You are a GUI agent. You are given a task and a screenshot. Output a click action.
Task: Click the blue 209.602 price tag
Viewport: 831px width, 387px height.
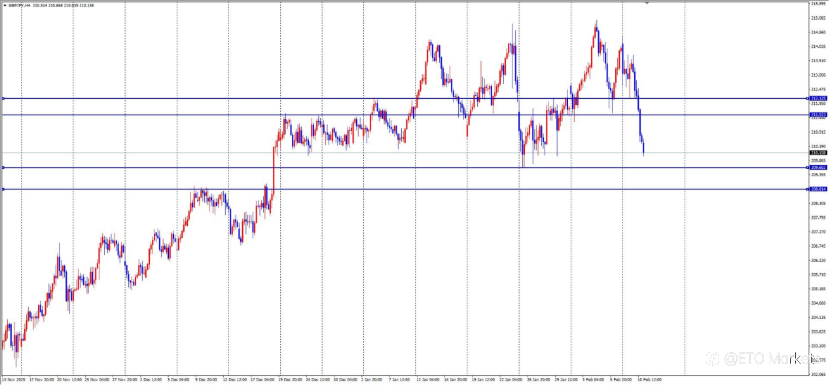(x=818, y=168)
